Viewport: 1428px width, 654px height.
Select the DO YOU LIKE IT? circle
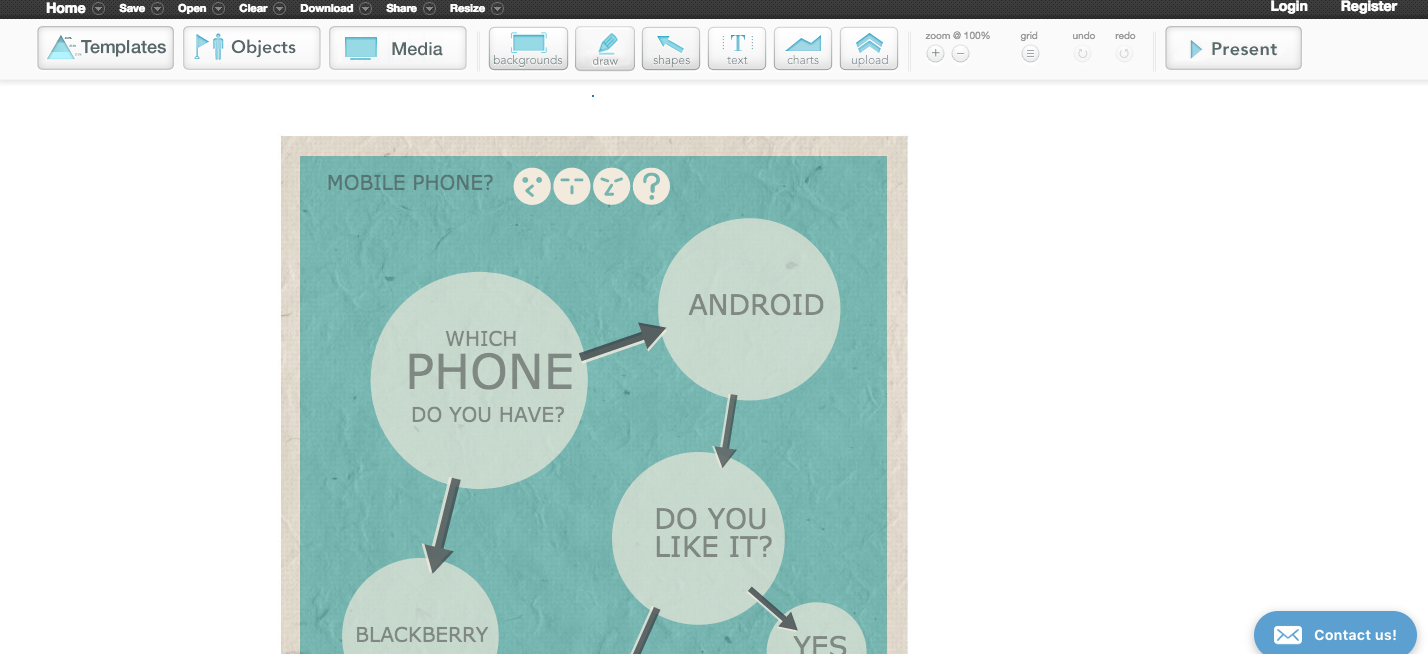[698, 538]
